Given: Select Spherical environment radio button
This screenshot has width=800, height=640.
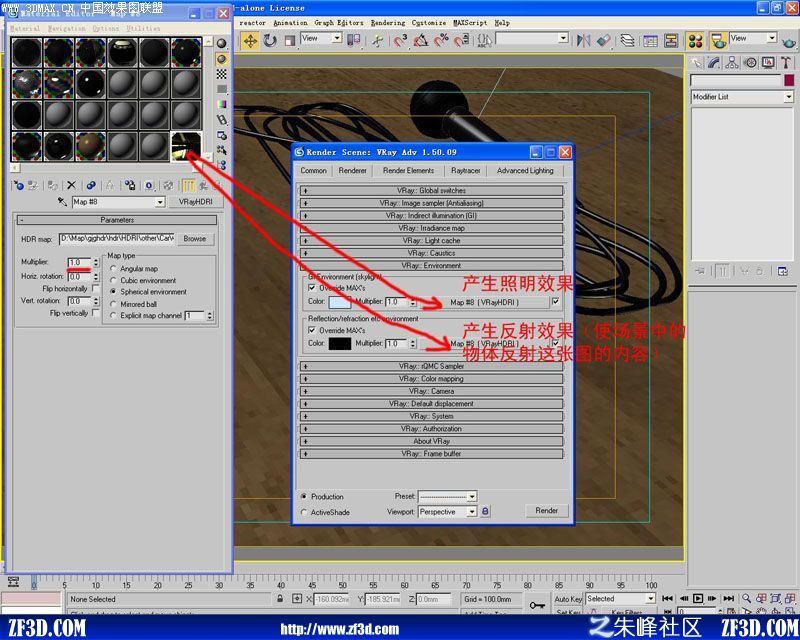Looking at the screenshot, I should click(113, 291).
